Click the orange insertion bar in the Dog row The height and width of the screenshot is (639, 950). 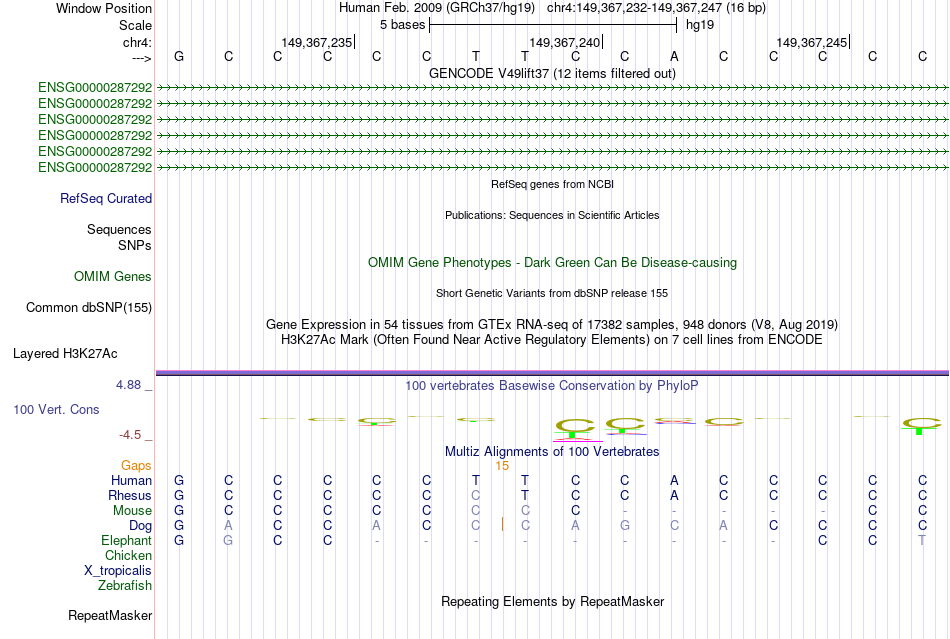click(x=502, y=525)
